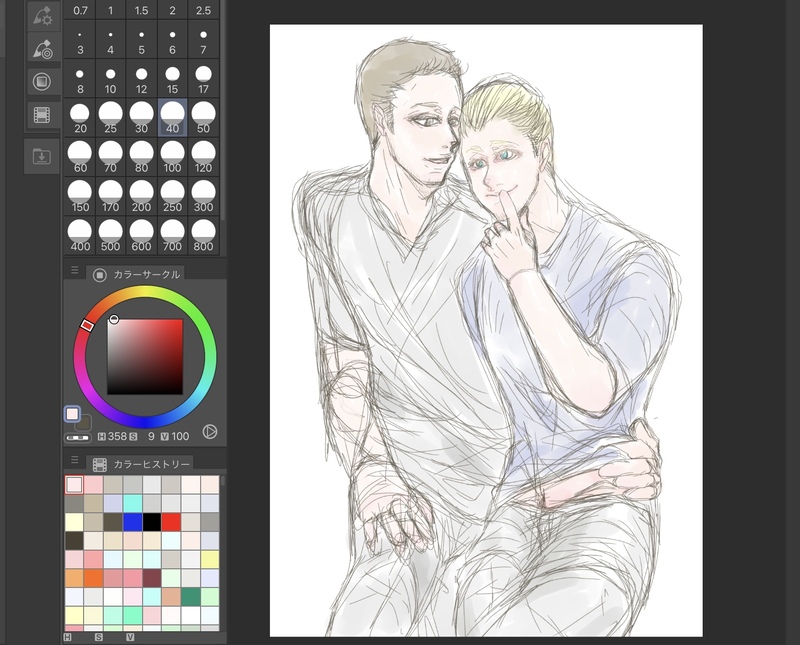Viewport: 800px width, 645px height.
Task: Switch to the カラーサークル tab
Action: coord(136,275)
